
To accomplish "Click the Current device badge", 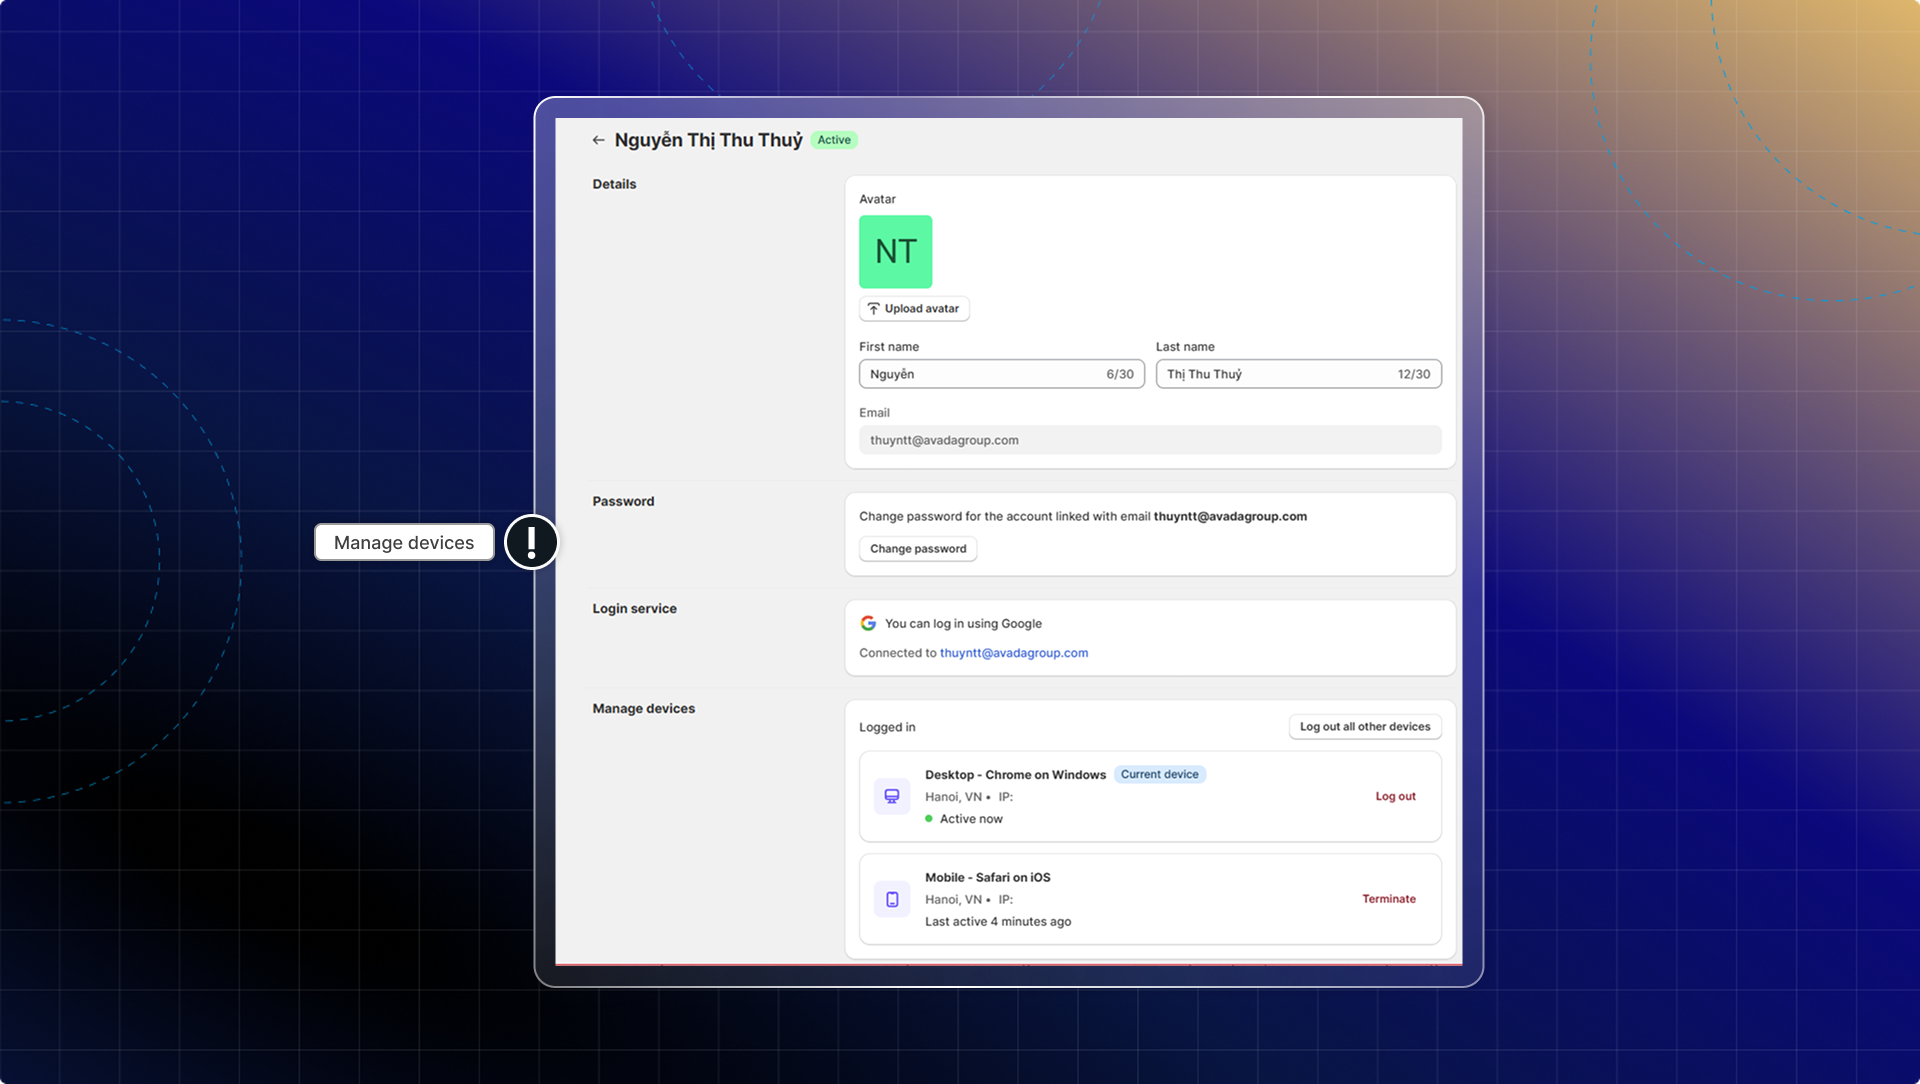I will (1159, 775).
